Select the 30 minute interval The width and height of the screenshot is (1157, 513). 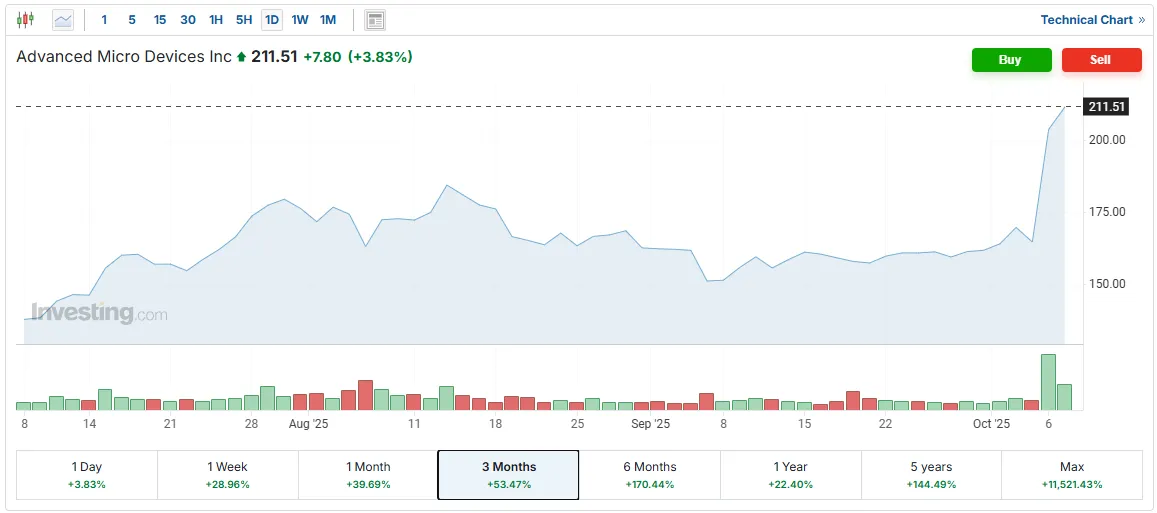coord(188,20)
